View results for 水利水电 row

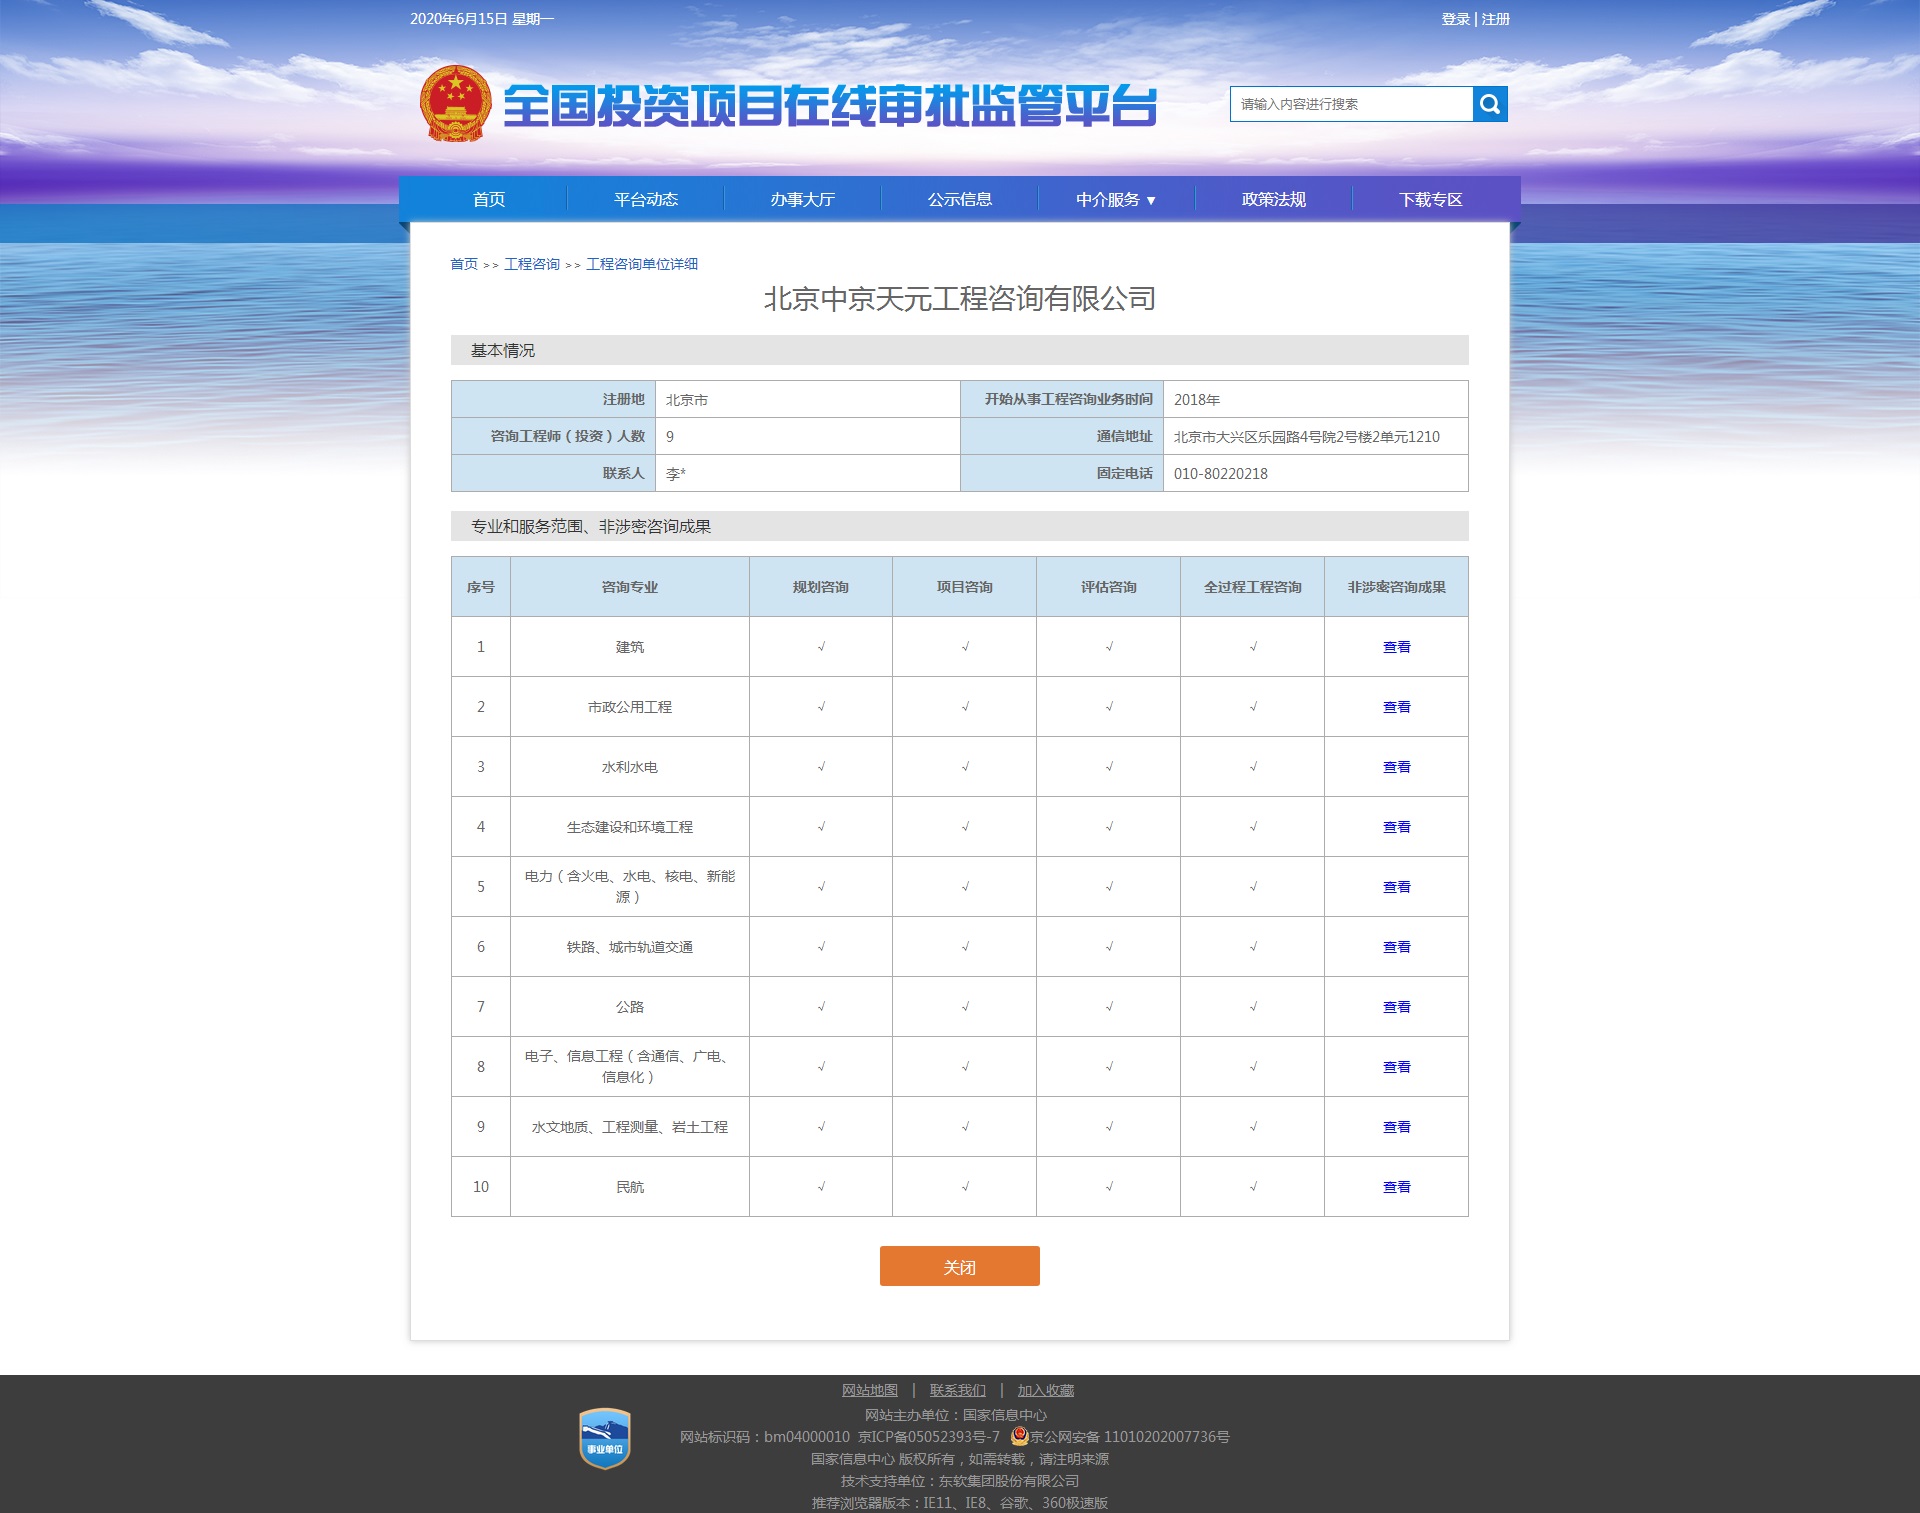1396,767
